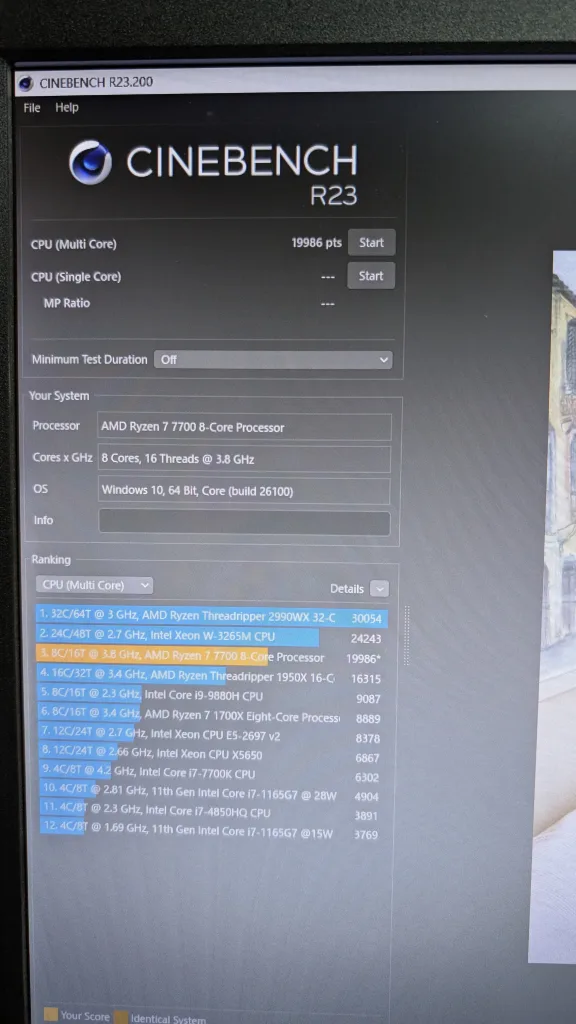Open the Minimum Test Duration dropdown
This screenshot has width=576, height=1024.
(273, 359)
